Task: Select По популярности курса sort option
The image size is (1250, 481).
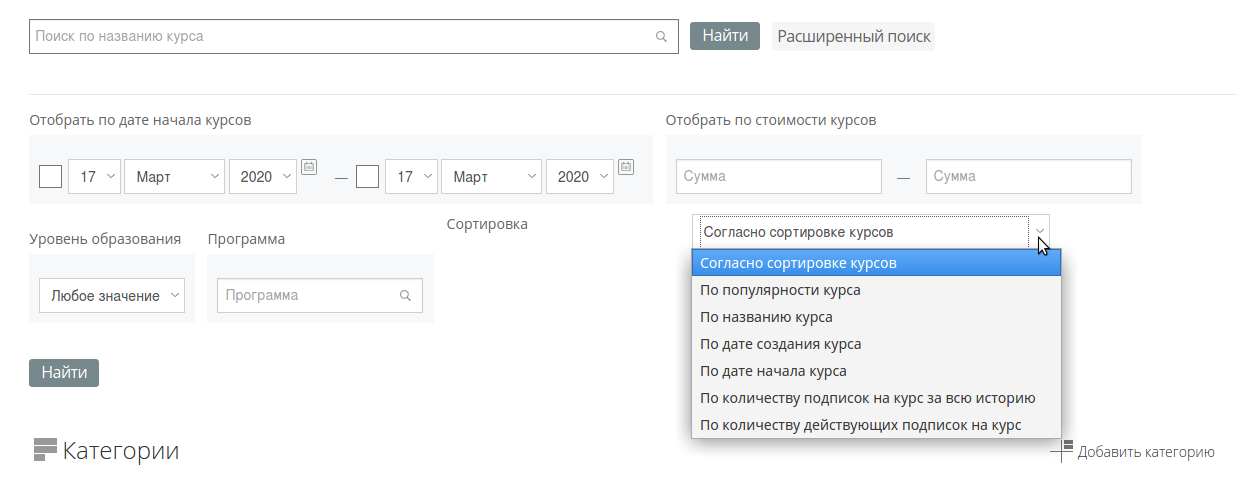Action: tap(780, 291)
